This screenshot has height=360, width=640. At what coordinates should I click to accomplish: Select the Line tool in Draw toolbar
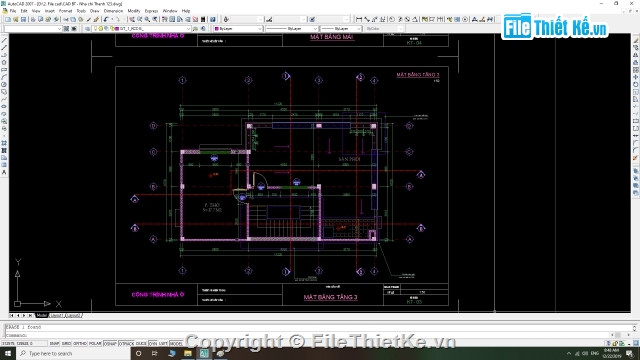click(4, 40)
